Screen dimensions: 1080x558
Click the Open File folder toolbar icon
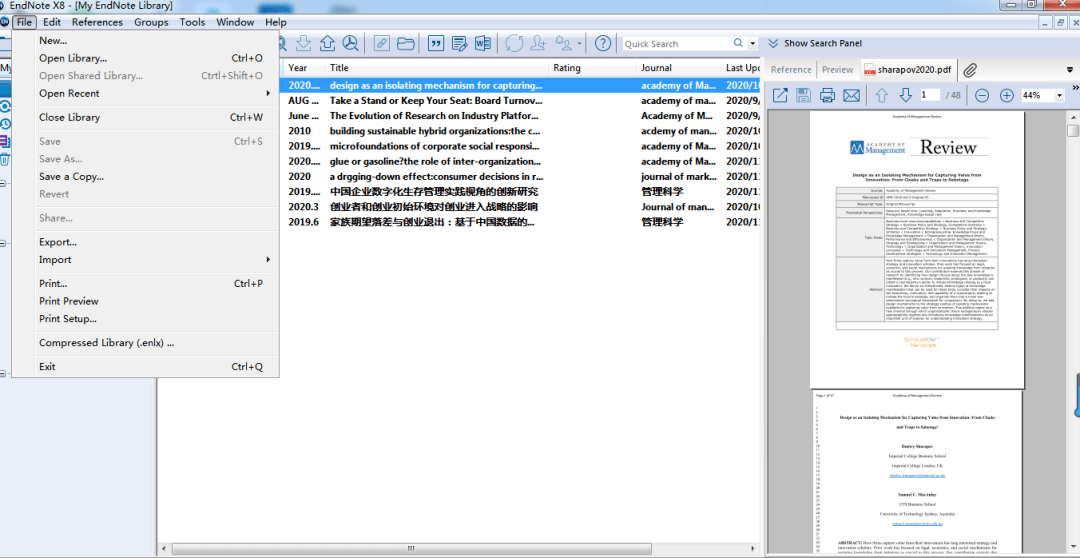coord(406,43)
